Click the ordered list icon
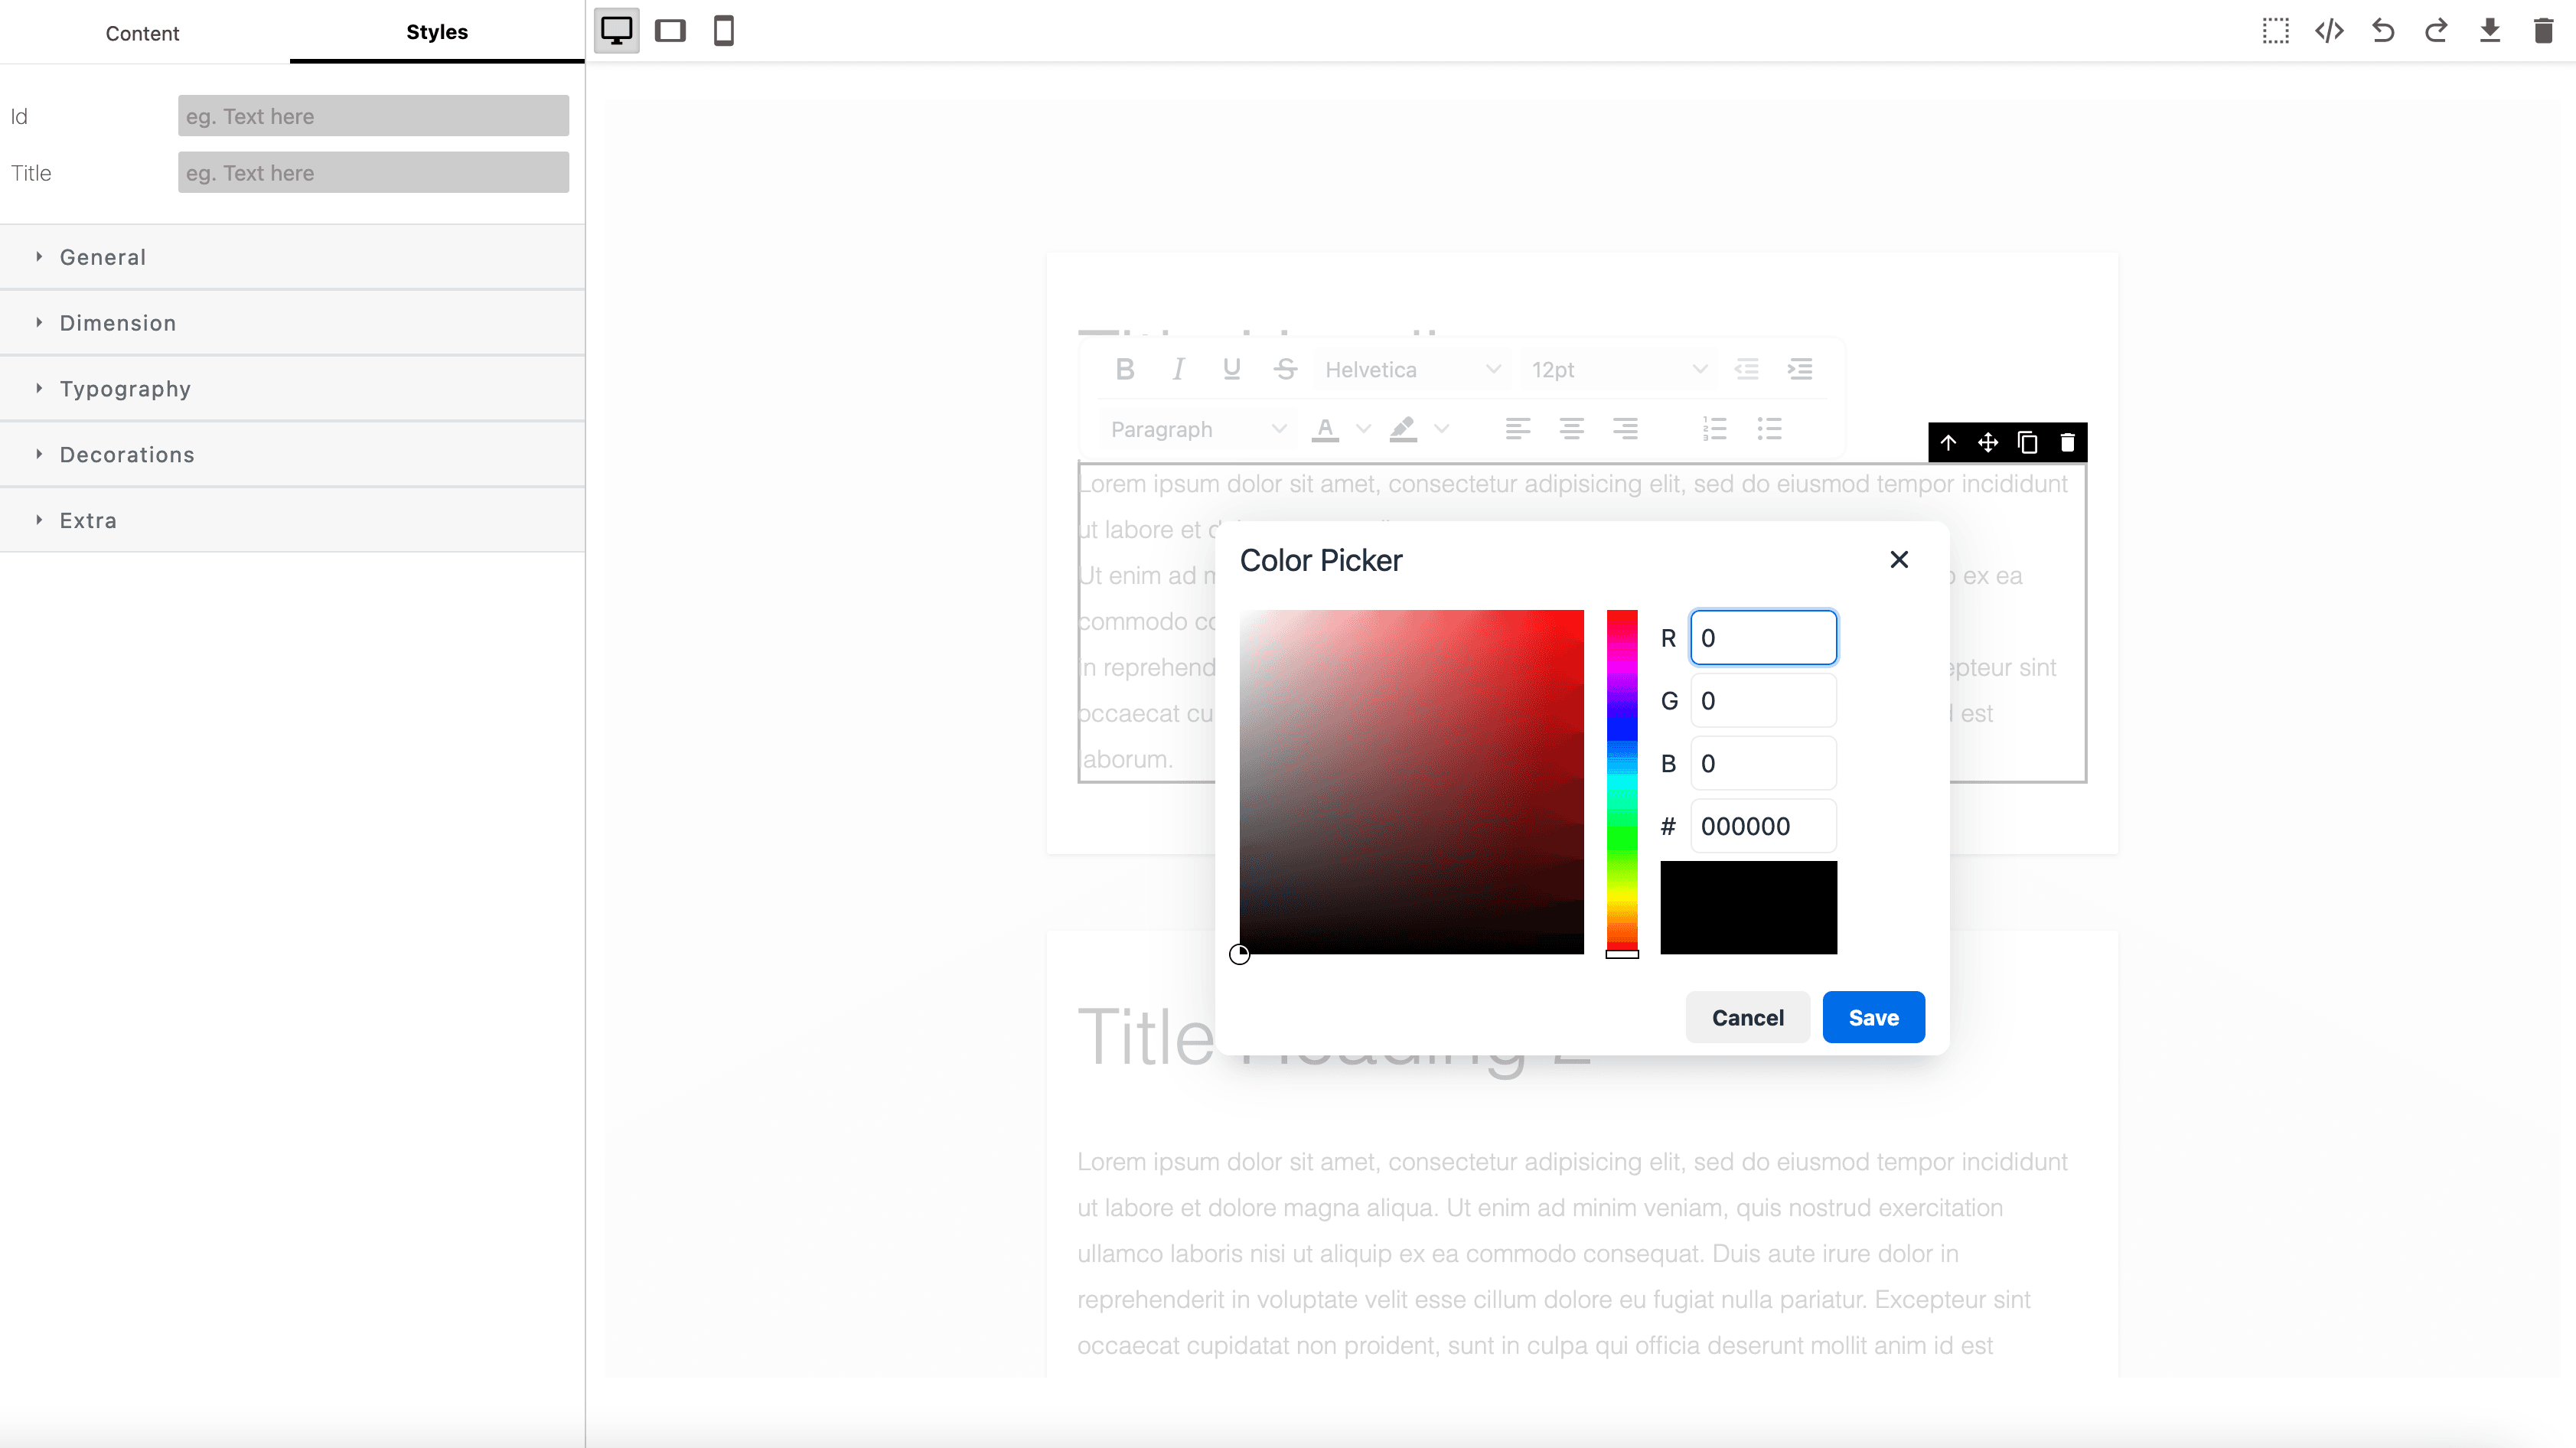 pyautogui.click(x=1714, y=429)
